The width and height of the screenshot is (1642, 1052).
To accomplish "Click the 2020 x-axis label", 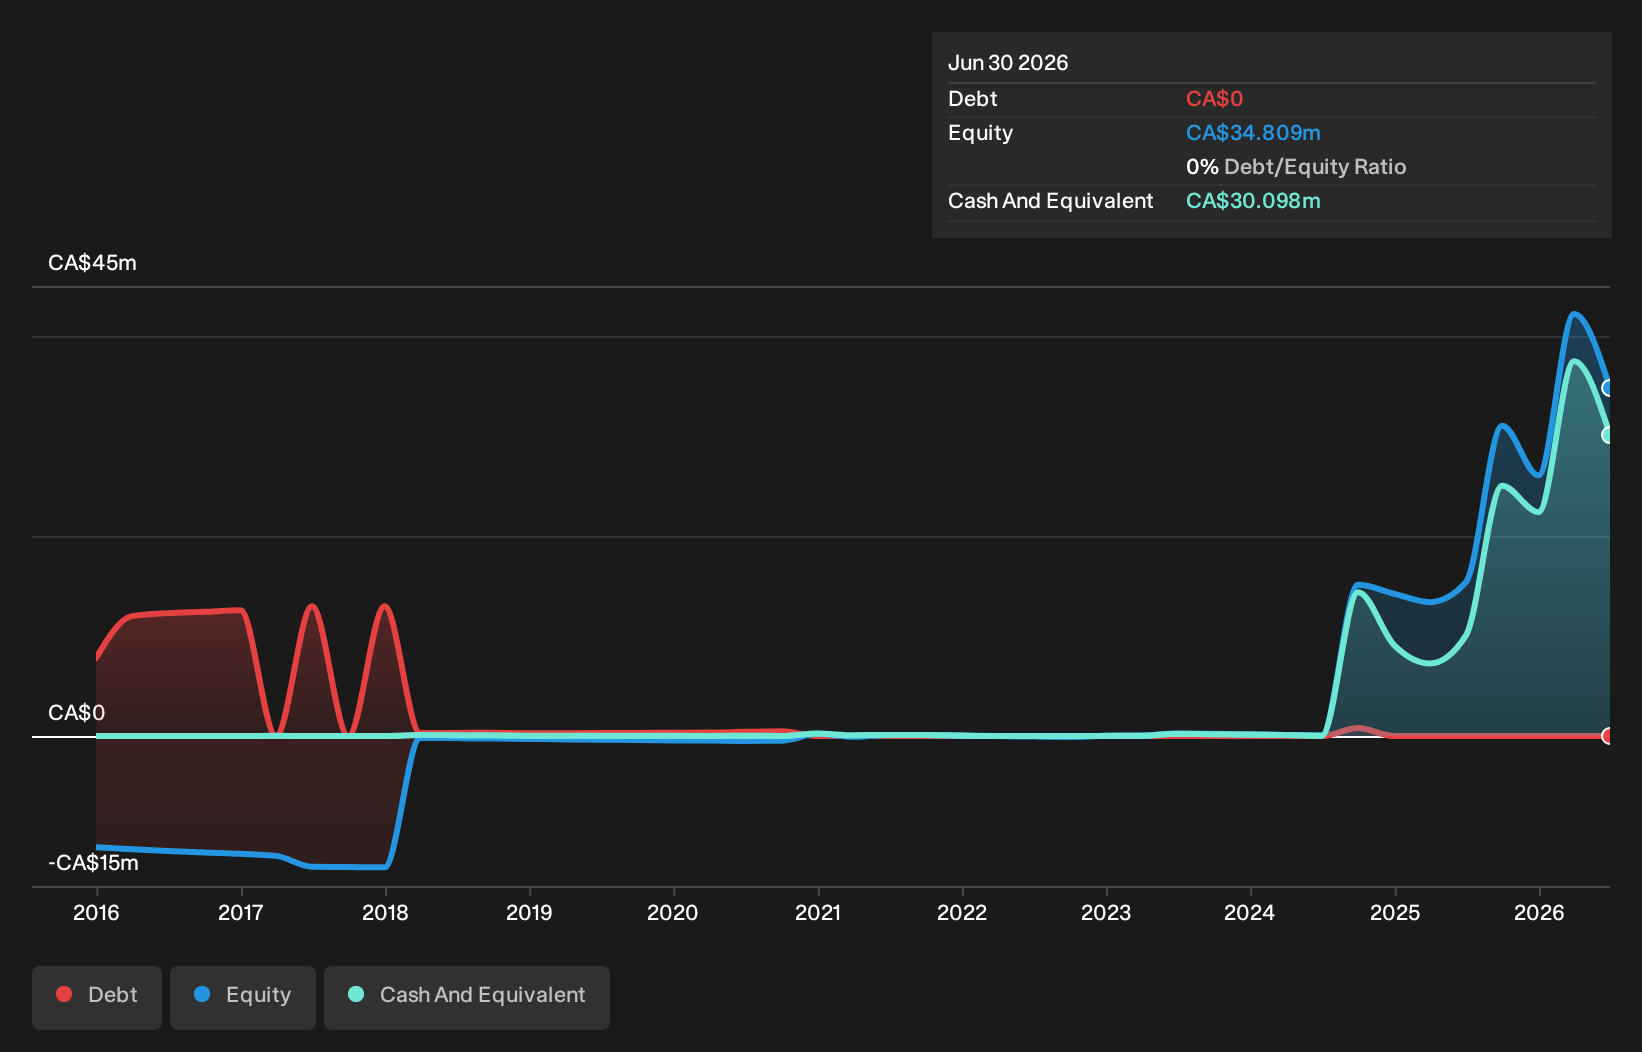I will [673, 912].
